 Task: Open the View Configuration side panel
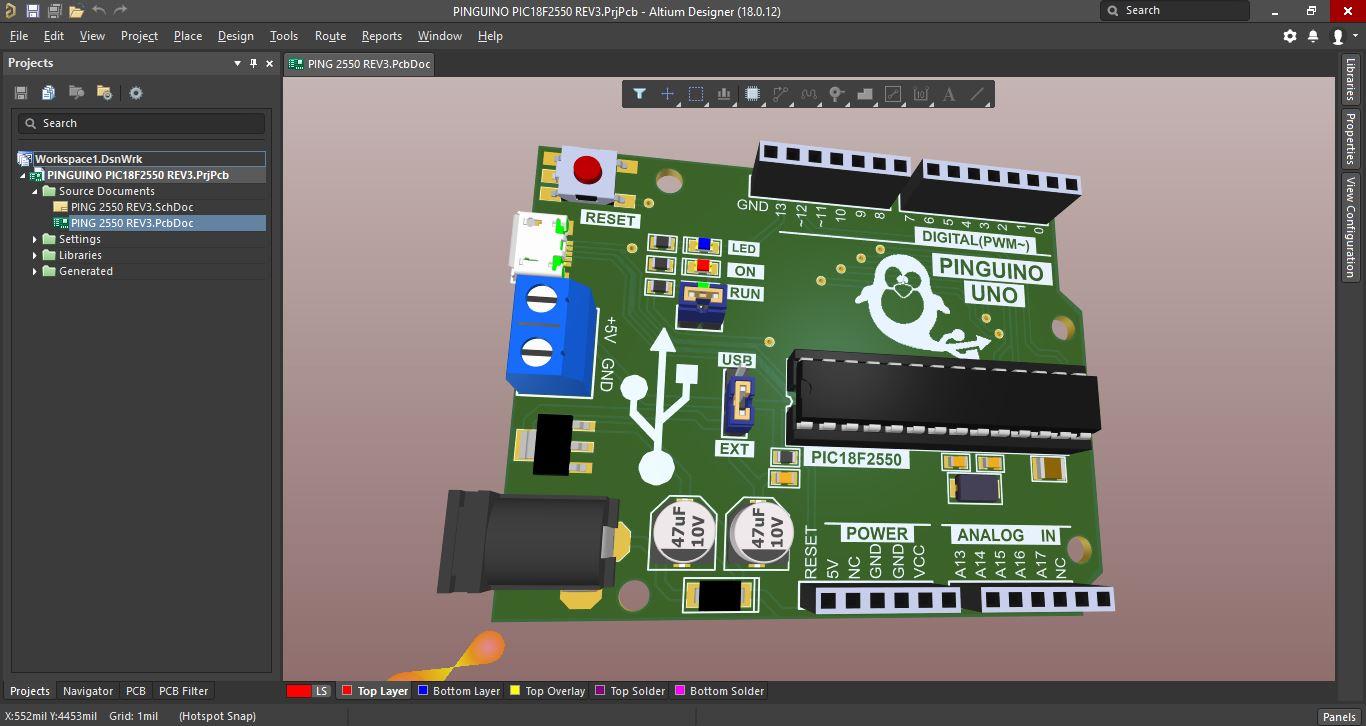pyautogui.click(x=1350, y=227)
